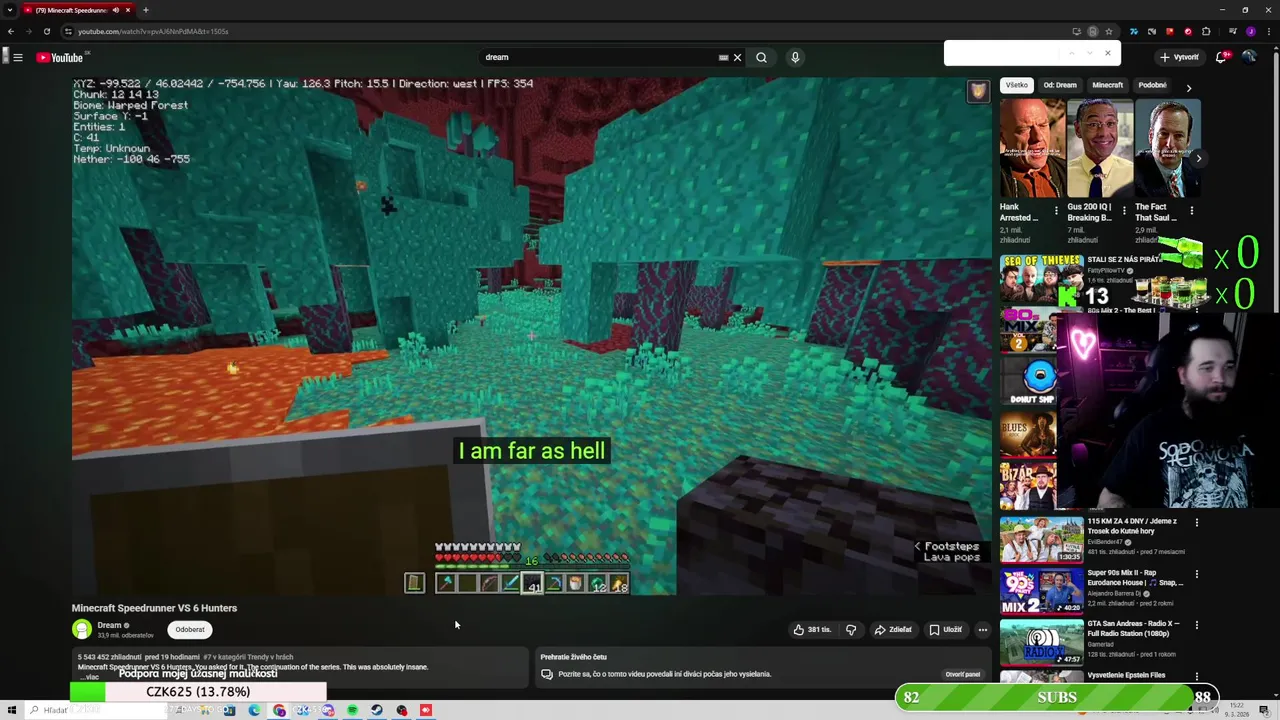Open the Hank Arrested short thumbnail
The height and width of the screenshot is (720, 1280).
point(1032,148)
